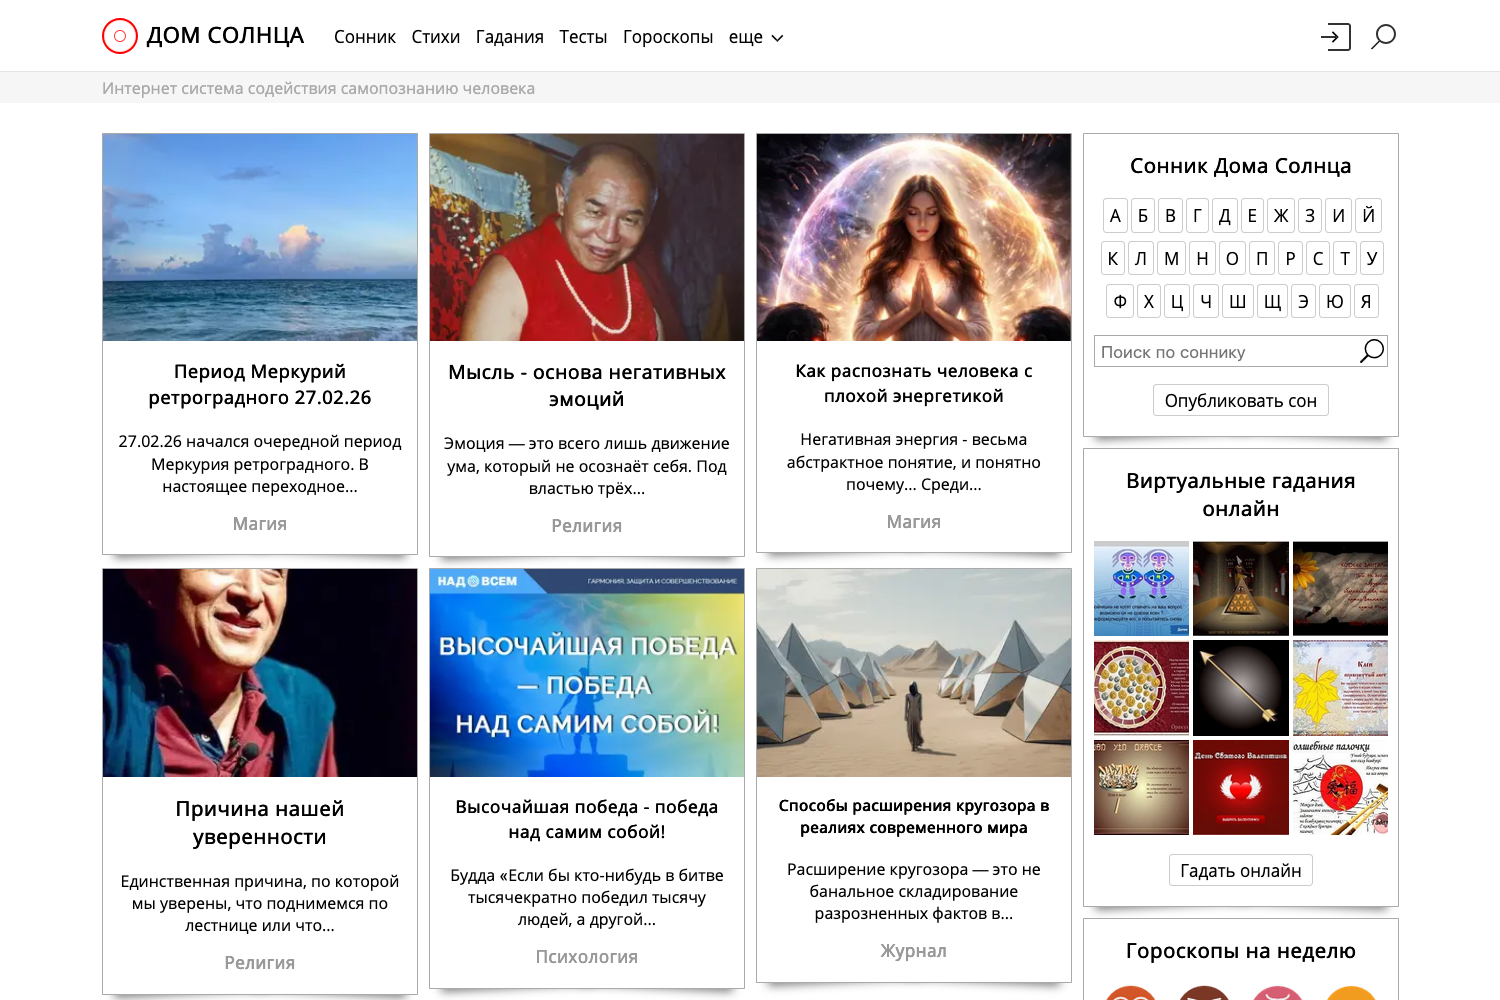Open the two blue figures divination thumbnail

coord(1142,589)
